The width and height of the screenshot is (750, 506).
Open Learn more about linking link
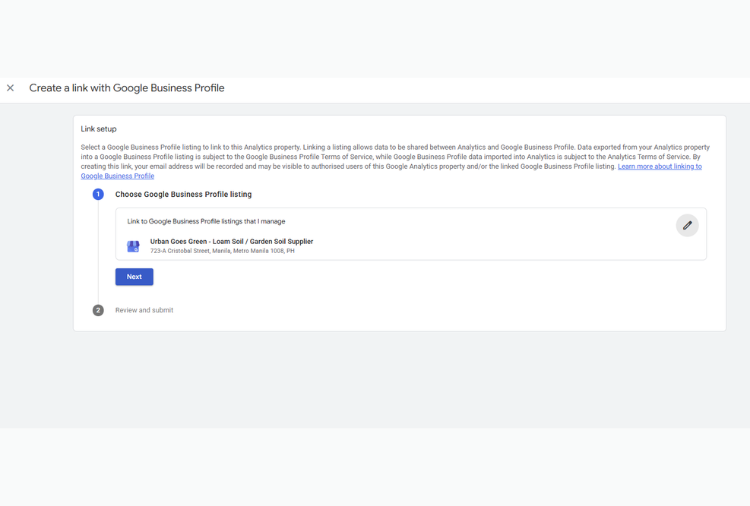[660, 166]
